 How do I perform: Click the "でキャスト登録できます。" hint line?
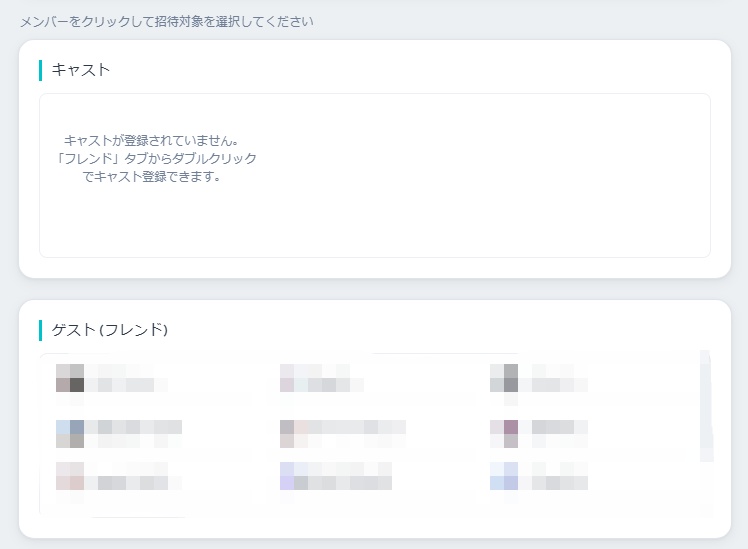click(152, 176)
